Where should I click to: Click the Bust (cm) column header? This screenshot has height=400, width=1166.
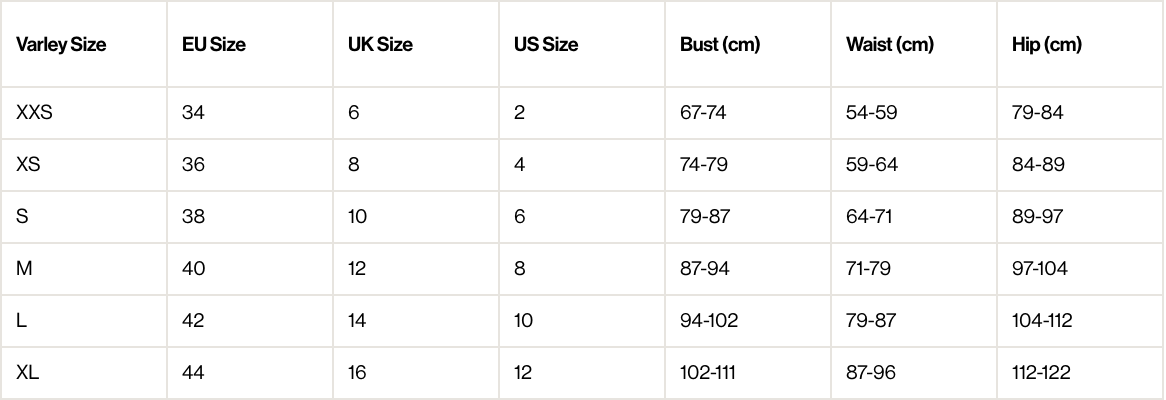click(720, 45)
